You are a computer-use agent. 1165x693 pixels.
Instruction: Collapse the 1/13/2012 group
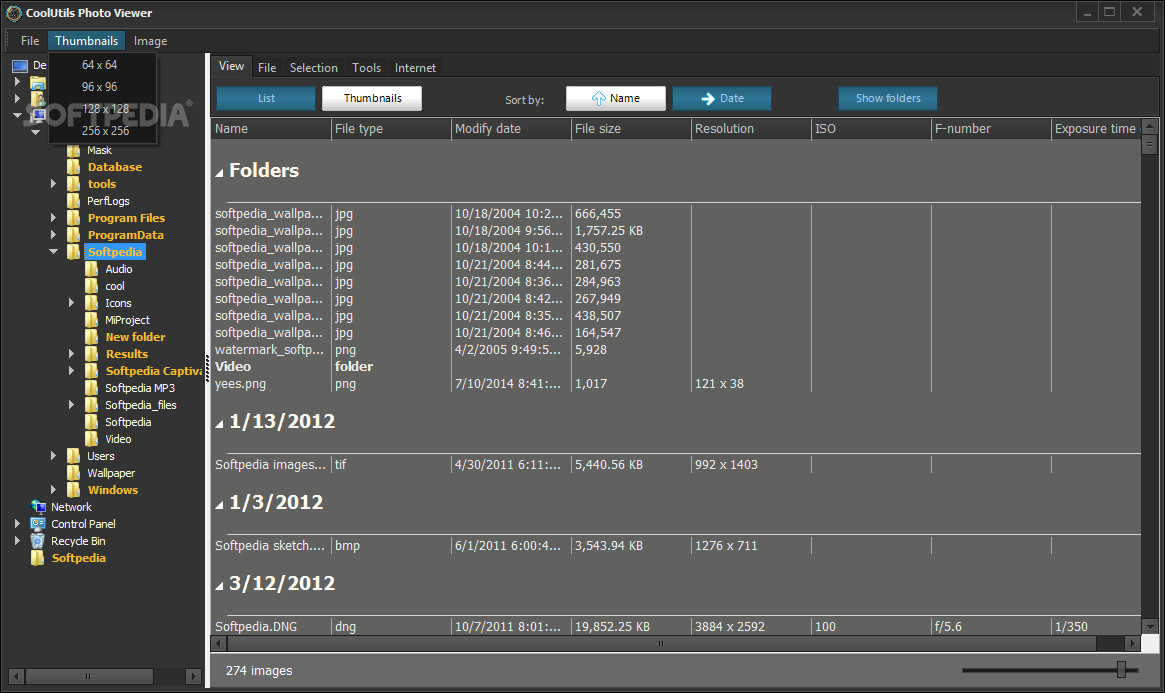(x=219, y=424)
